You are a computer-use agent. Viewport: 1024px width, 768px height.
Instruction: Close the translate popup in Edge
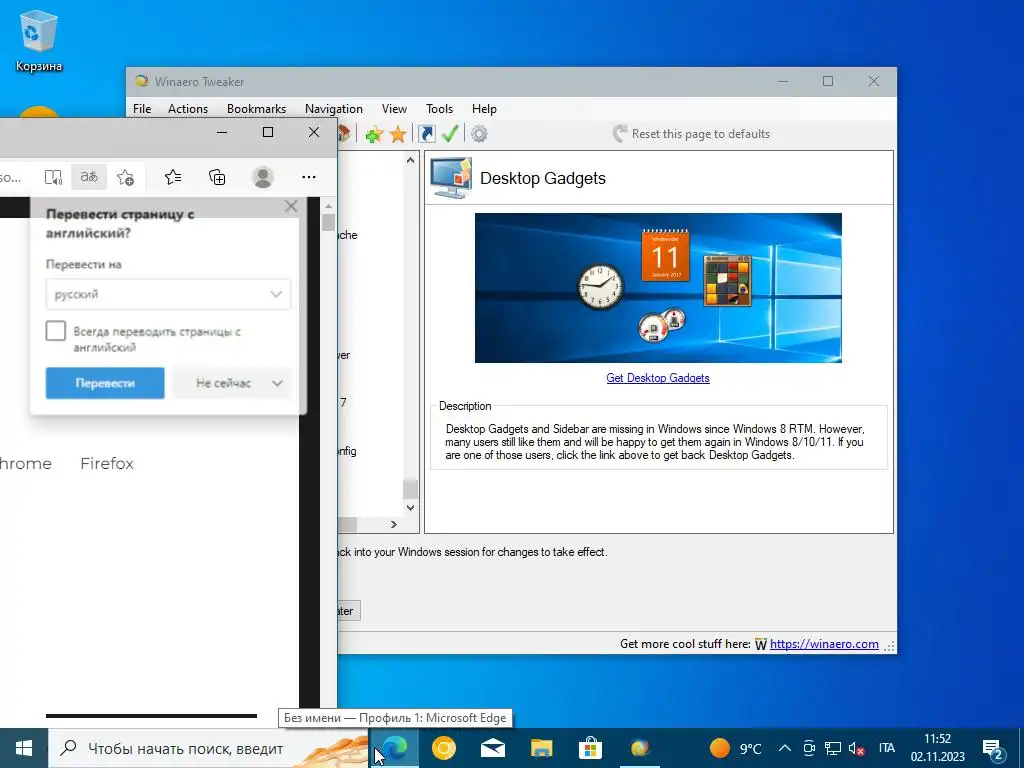(291, 206)
